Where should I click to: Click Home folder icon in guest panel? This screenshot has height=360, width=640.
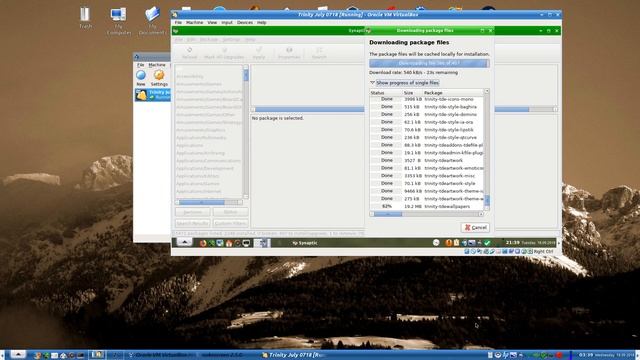click(x=229, y=243)
